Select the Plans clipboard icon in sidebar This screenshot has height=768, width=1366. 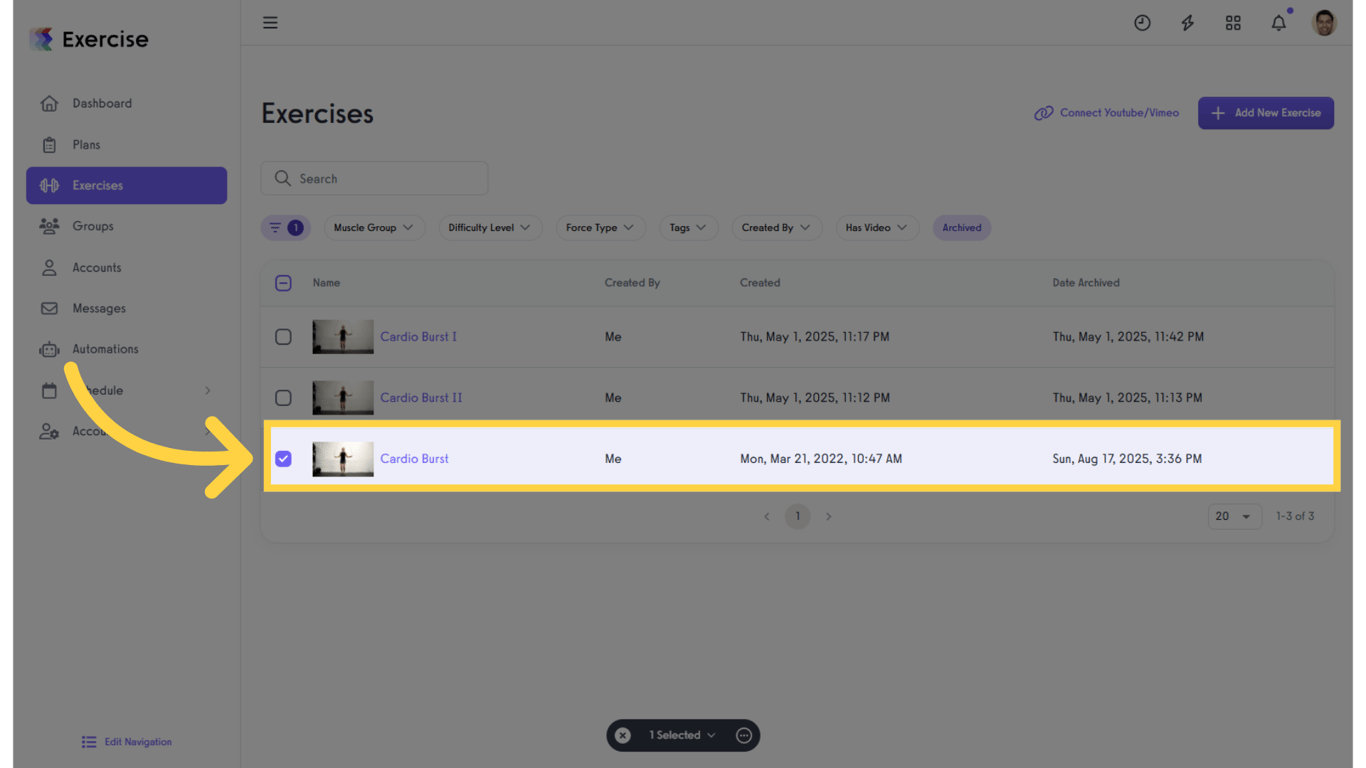point(49,144)
